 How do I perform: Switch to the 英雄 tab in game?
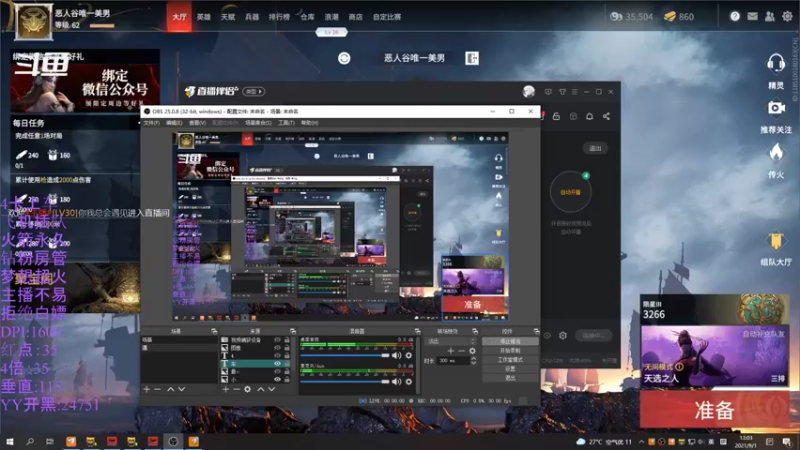pyautogui.click(x=204, y=17)
